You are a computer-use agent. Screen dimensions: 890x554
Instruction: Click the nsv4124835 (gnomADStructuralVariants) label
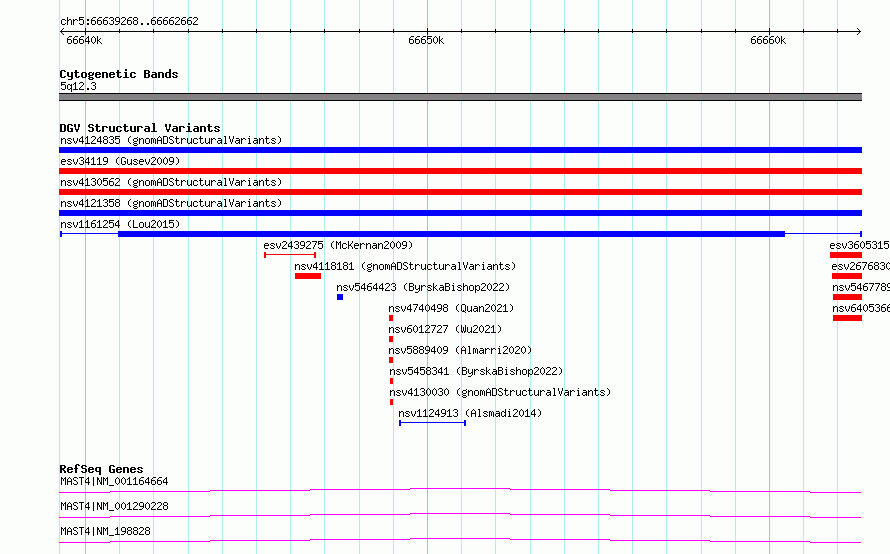coord(171,140)
